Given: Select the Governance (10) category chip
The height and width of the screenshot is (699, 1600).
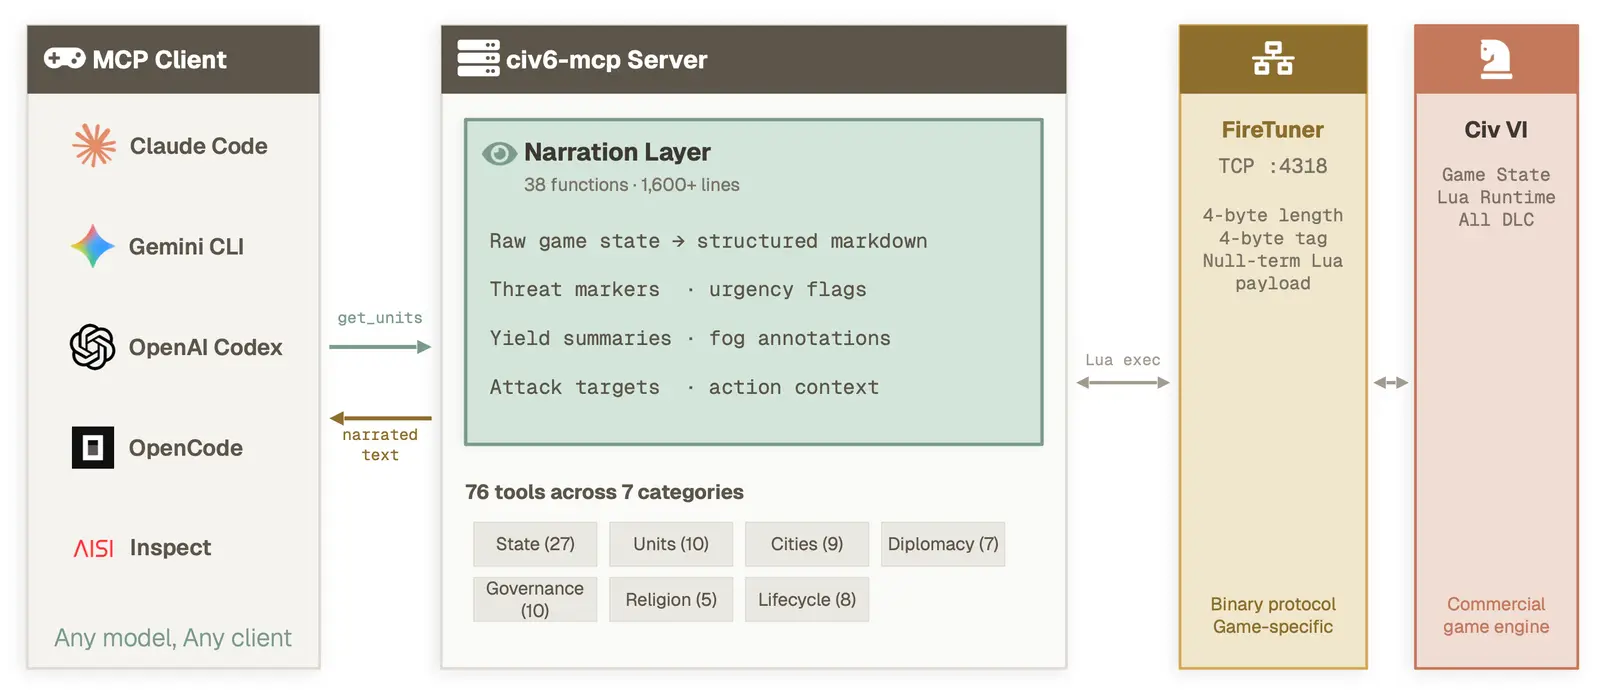Looking at the screenshot, I should click(535, 600).
